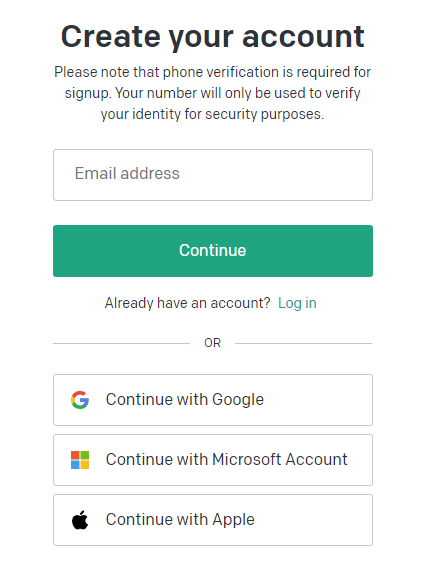Click the blue square of Microsoft logo
Image resolution: width=425 pixels, height=578 pixels.
coord(75,464)
